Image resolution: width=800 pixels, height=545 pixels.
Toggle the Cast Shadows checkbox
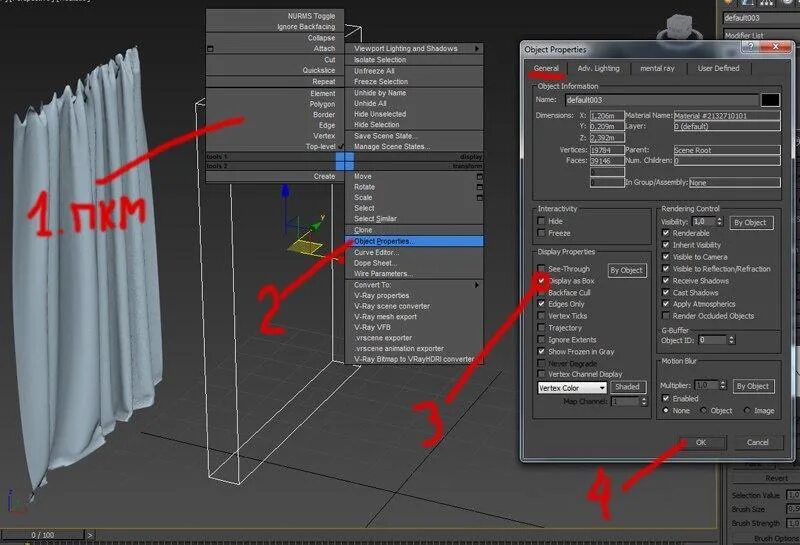click(x=666, y=292)
